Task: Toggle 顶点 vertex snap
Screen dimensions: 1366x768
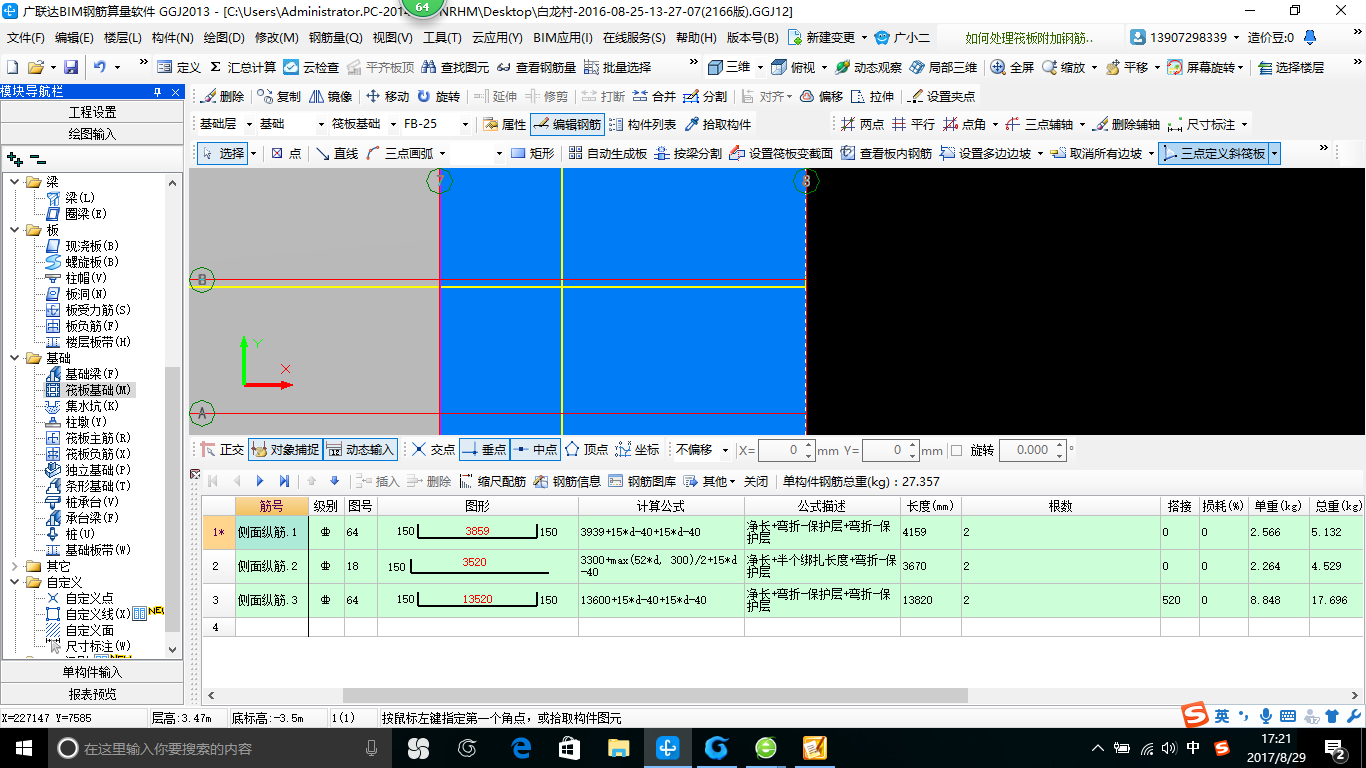Action: tap(586, 450)
